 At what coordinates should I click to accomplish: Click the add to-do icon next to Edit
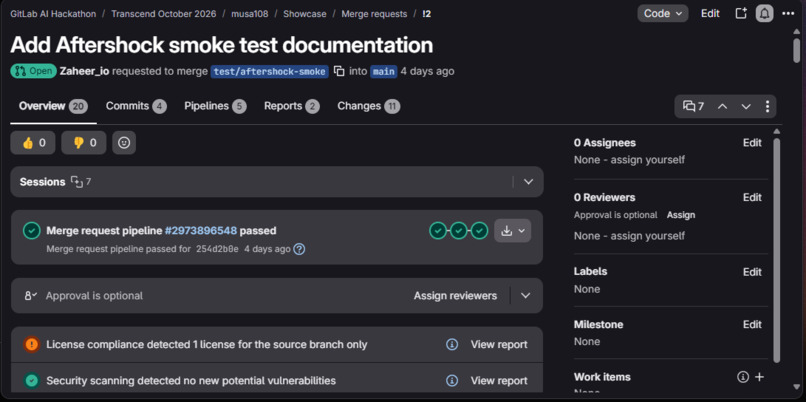click(x=741, y=13)
